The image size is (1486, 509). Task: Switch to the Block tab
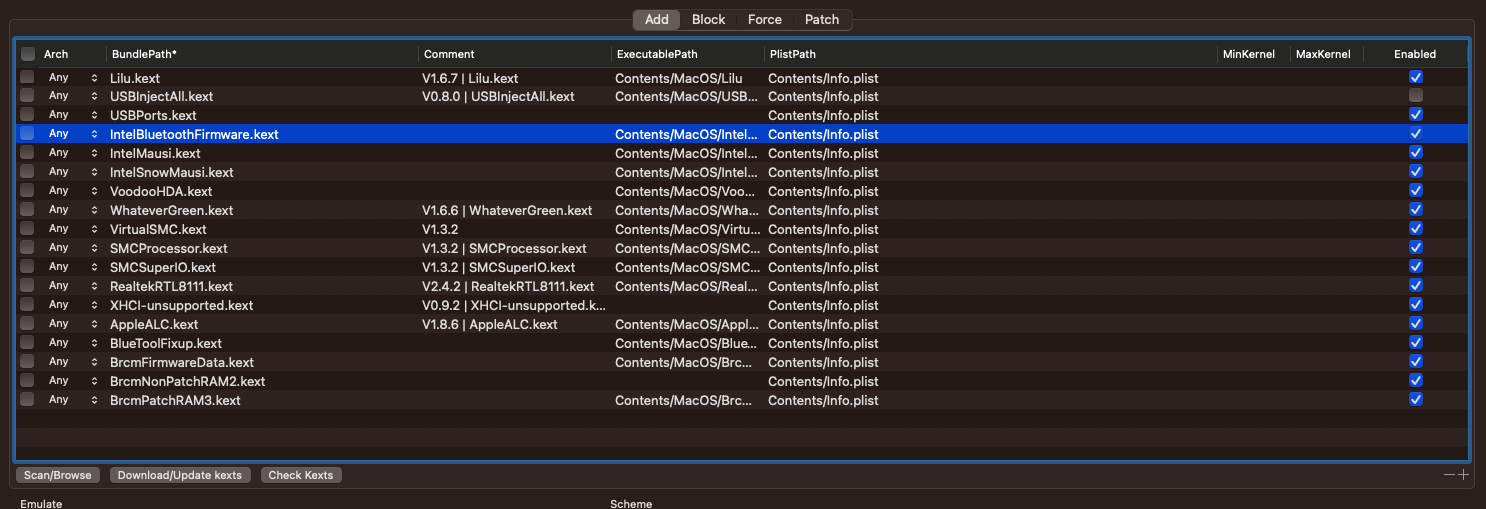click(x=708, y=20)
